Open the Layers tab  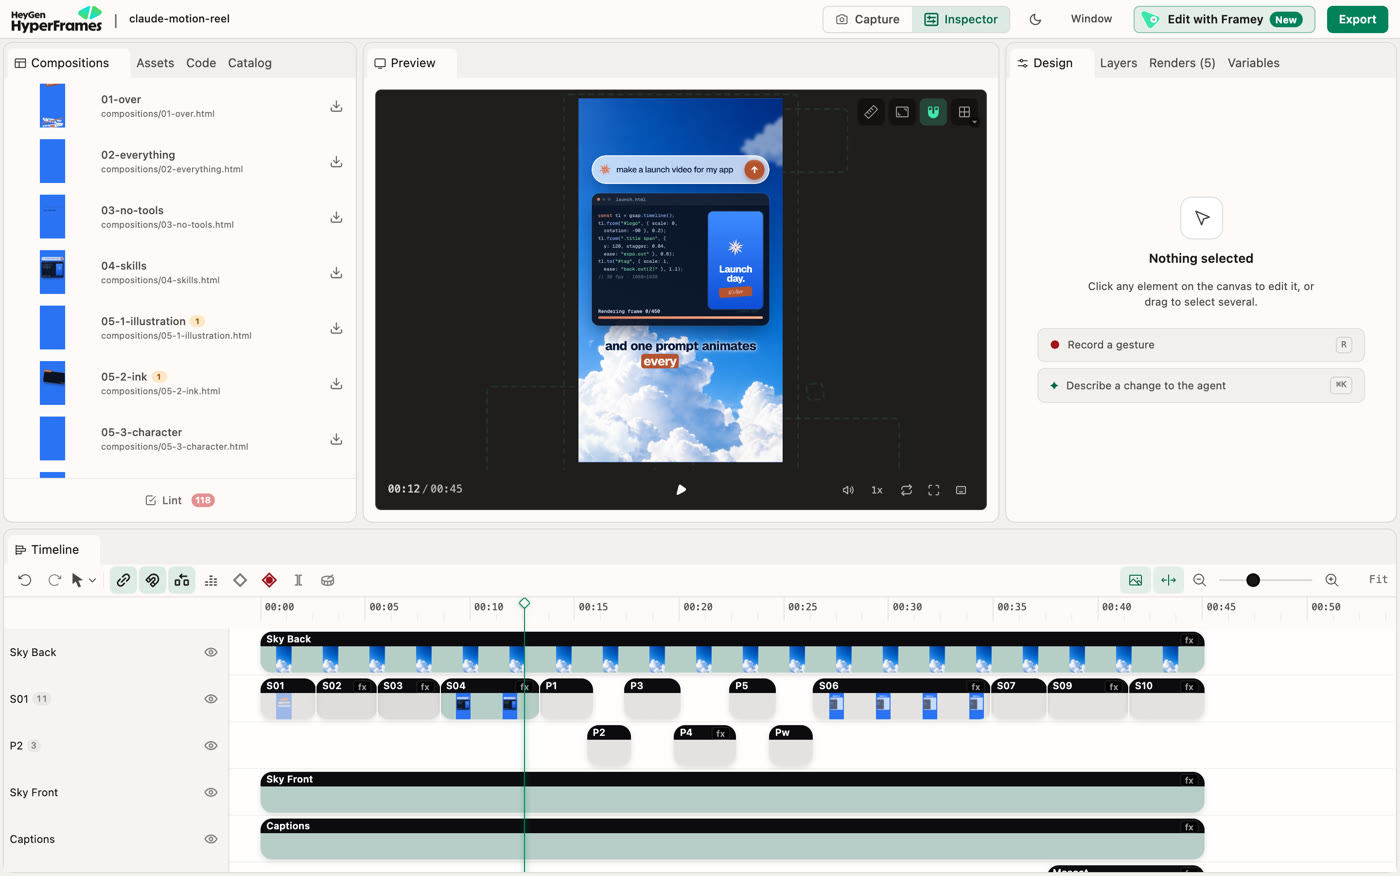[1118, 63]
